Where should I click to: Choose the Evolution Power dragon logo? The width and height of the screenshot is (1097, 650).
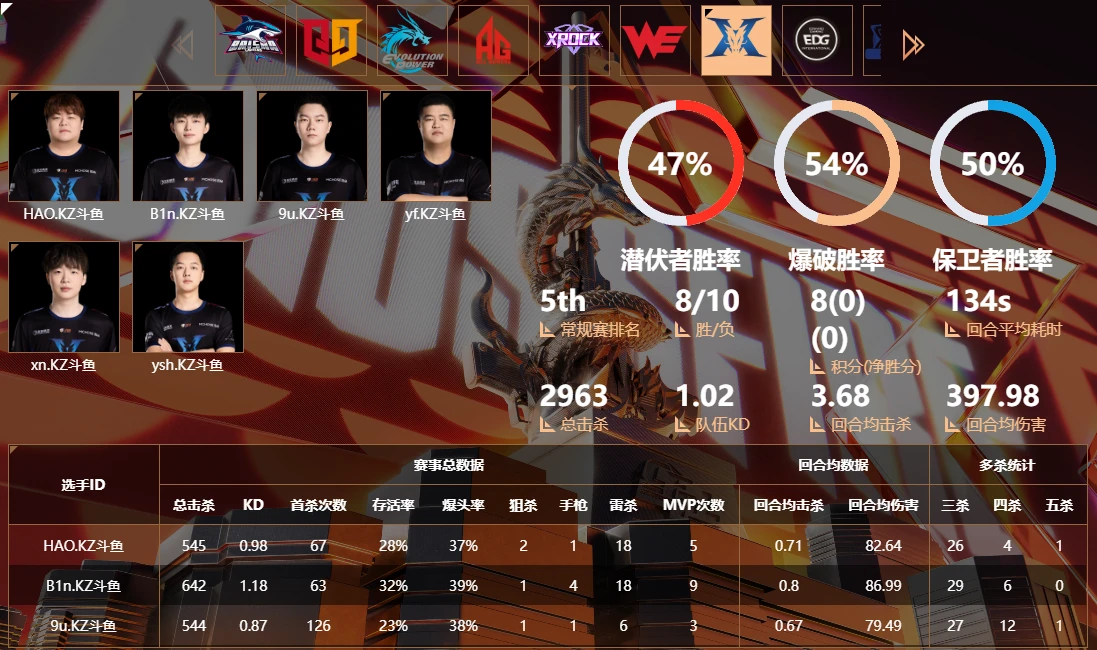click(x=412, y=41)
